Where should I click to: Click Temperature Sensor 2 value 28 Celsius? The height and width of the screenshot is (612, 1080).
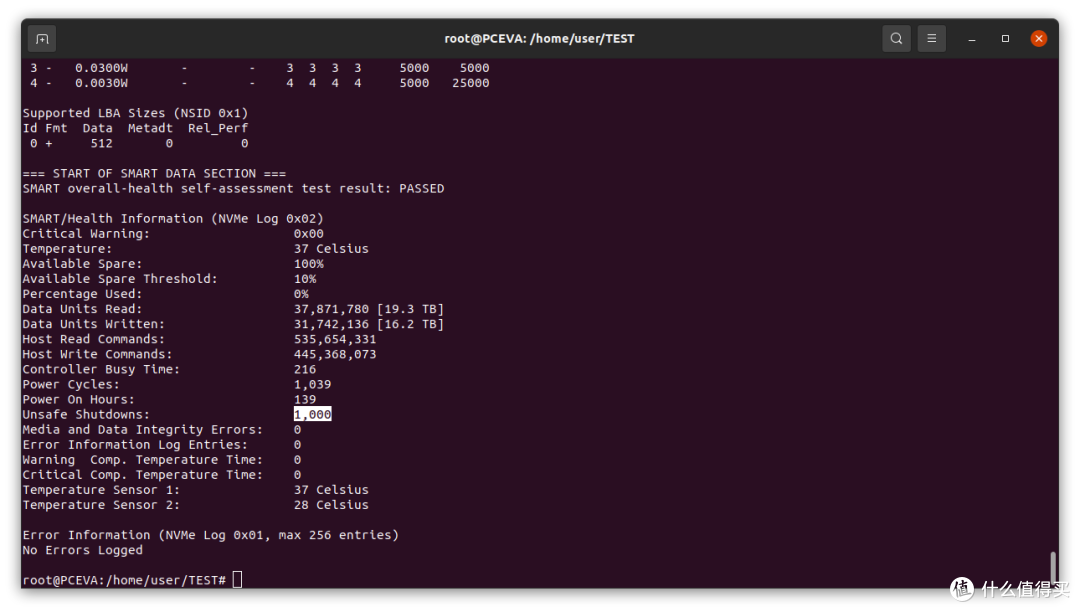(331, 505)
